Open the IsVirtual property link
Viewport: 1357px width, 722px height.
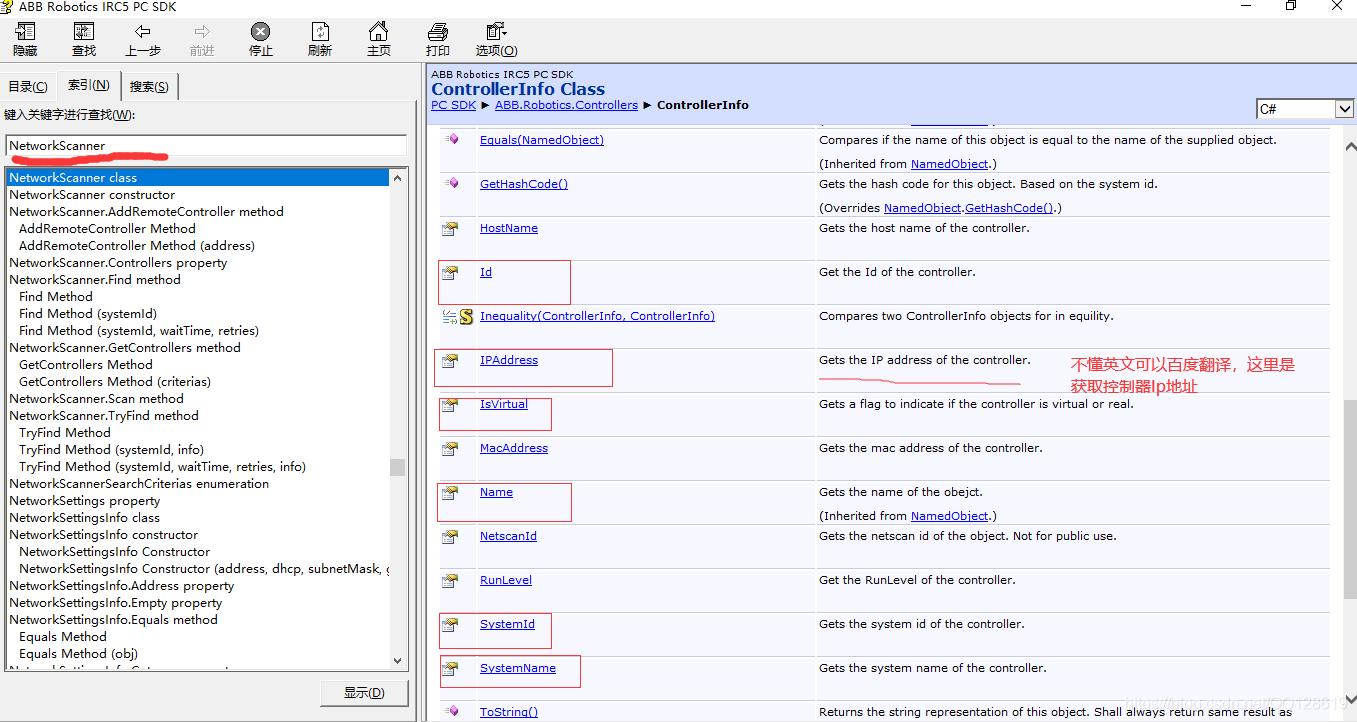point(504,404)
